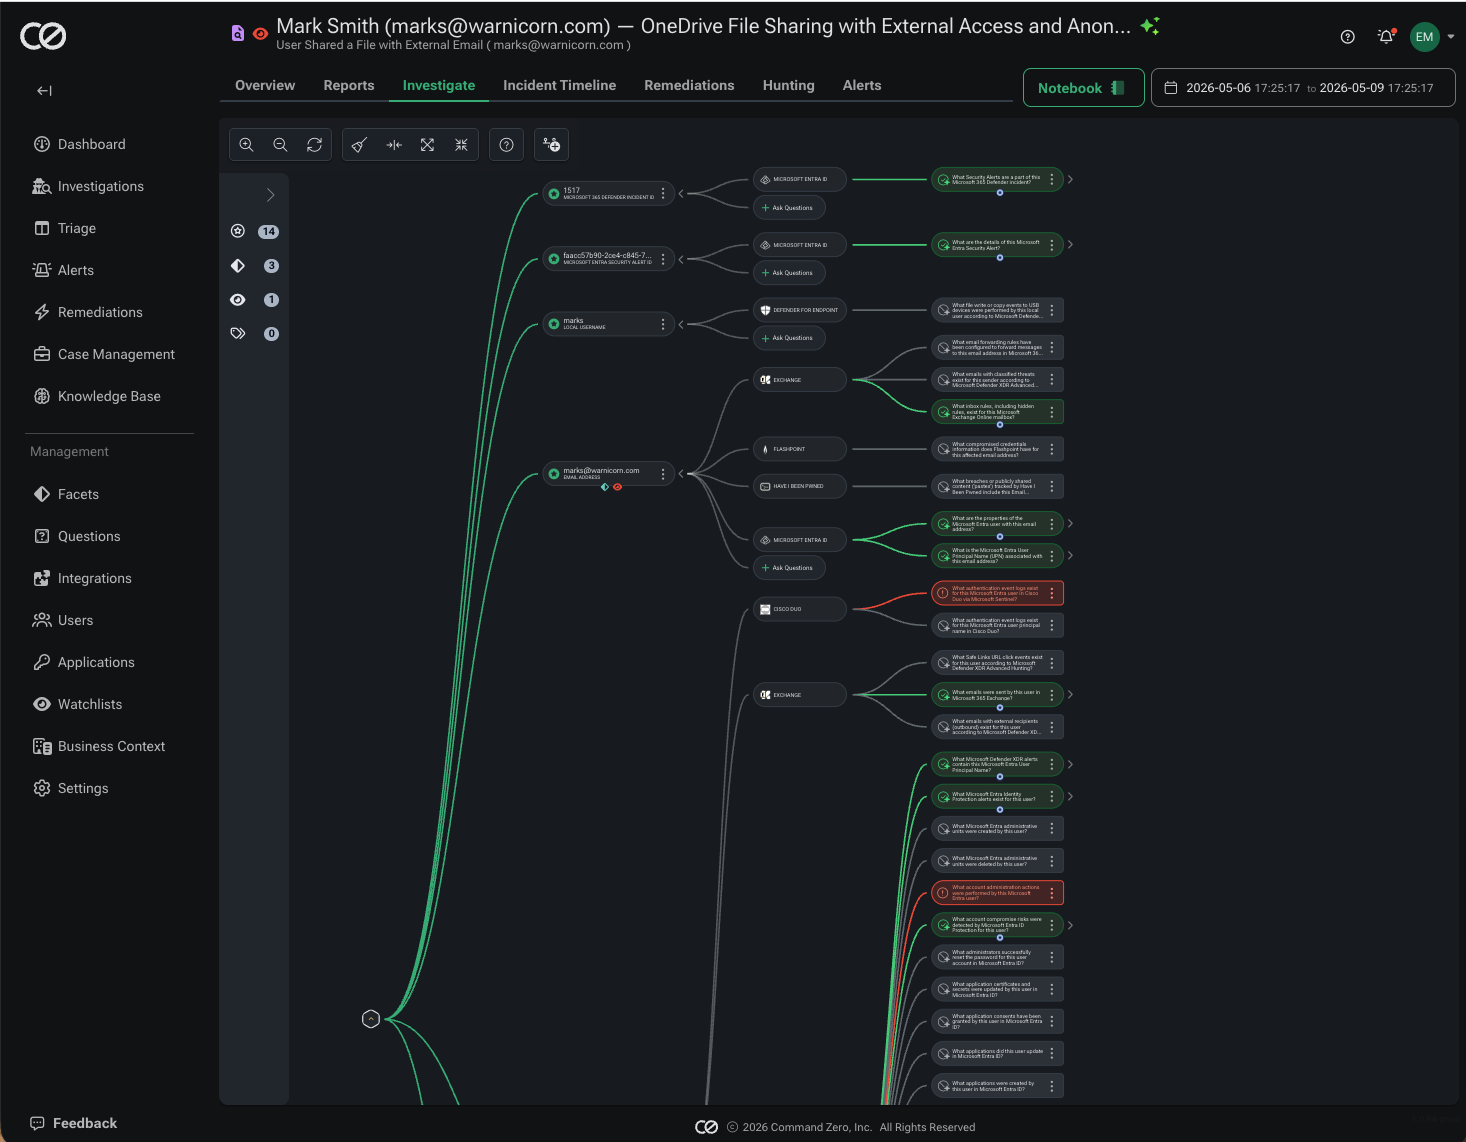Toggle the eye watchlist filter with count 1
The image size is (1466, 1142).
238,300
